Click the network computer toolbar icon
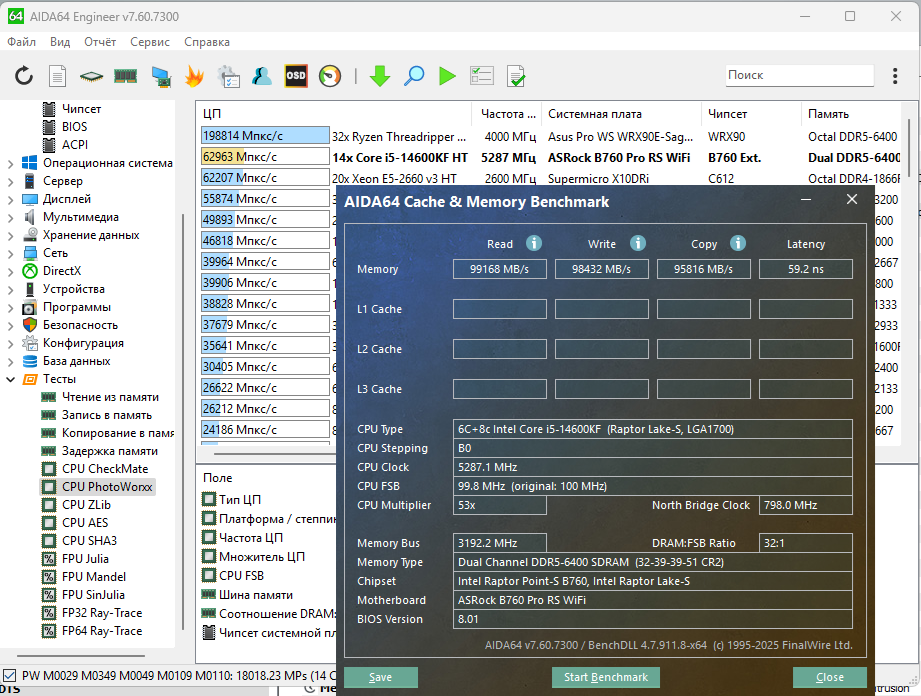The image size is (921, 696). [x=161, y=76]
